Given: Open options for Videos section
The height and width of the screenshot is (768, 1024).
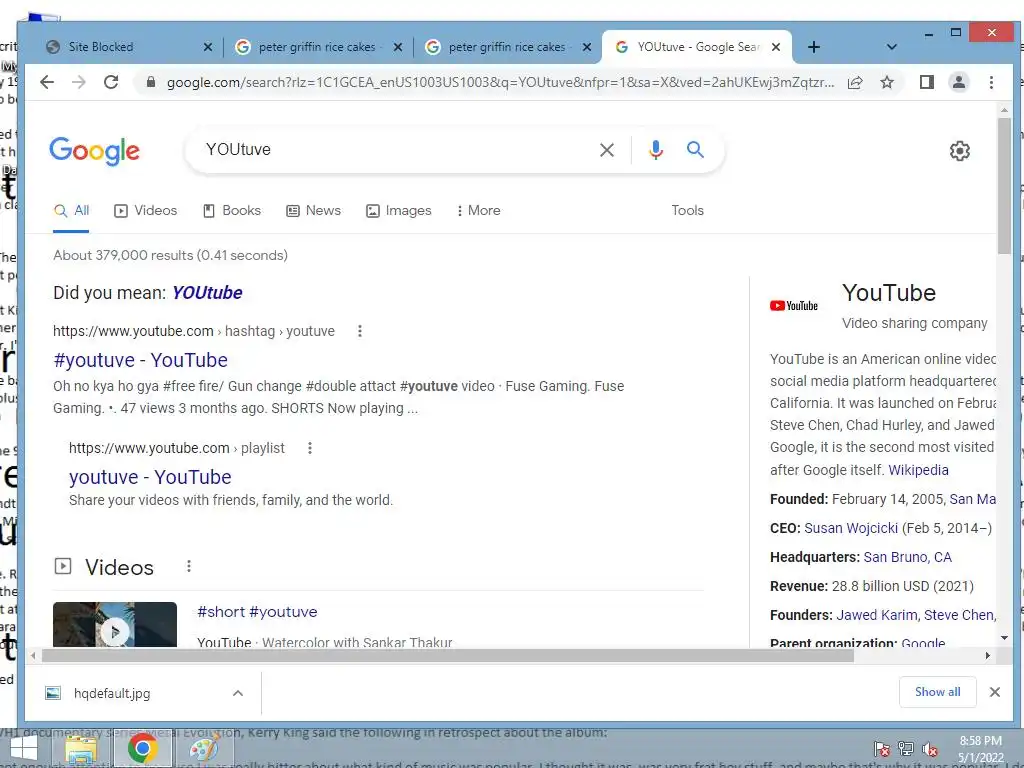Looking at the screenshot, I should click(189, 566).
